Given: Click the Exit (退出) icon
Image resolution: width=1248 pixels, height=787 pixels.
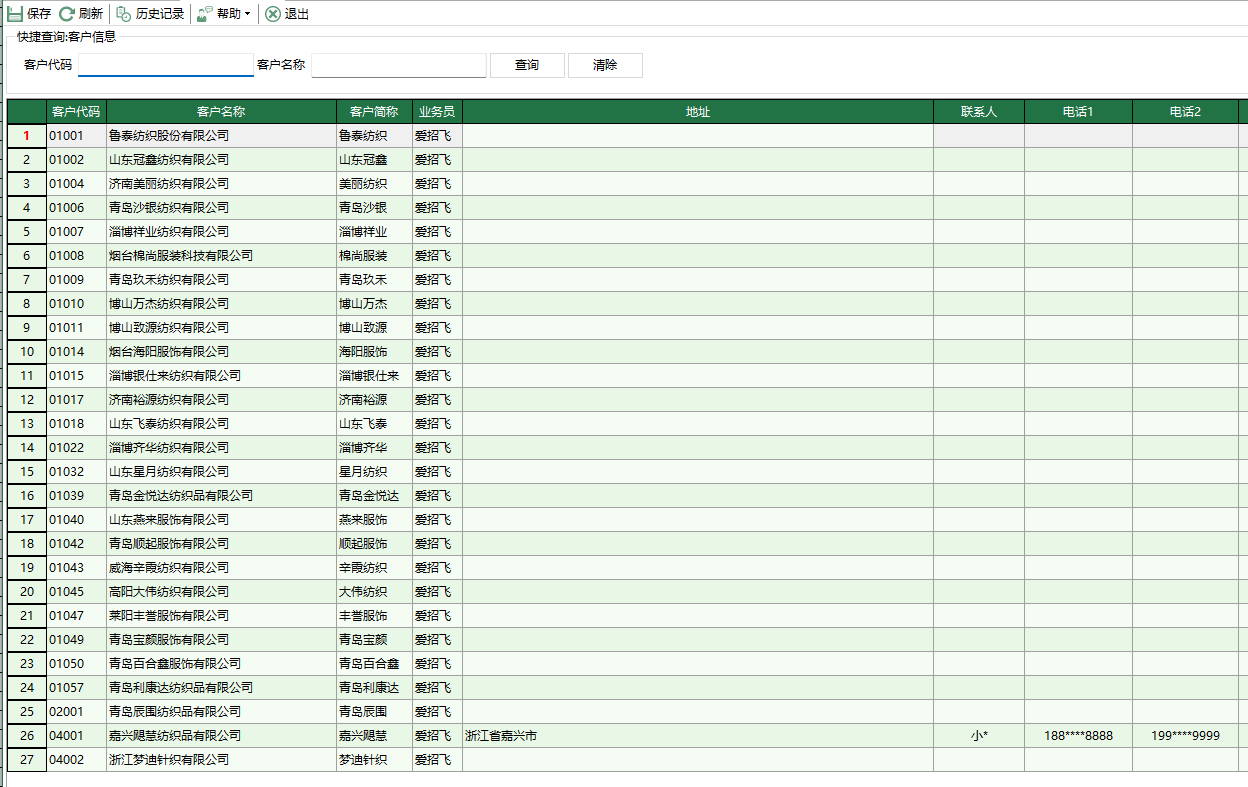Looking at the screenshot, I should click(x=272, y=14).
